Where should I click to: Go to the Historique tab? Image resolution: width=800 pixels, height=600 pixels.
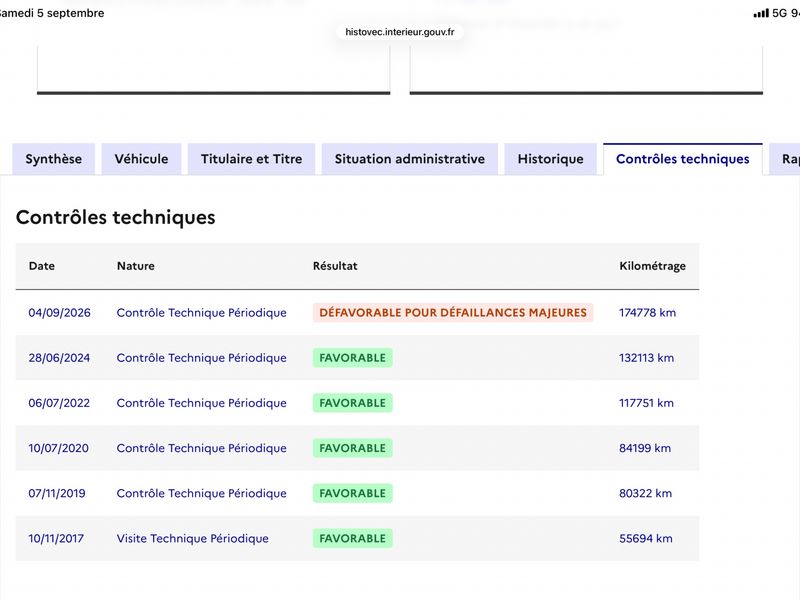point(551,159)
